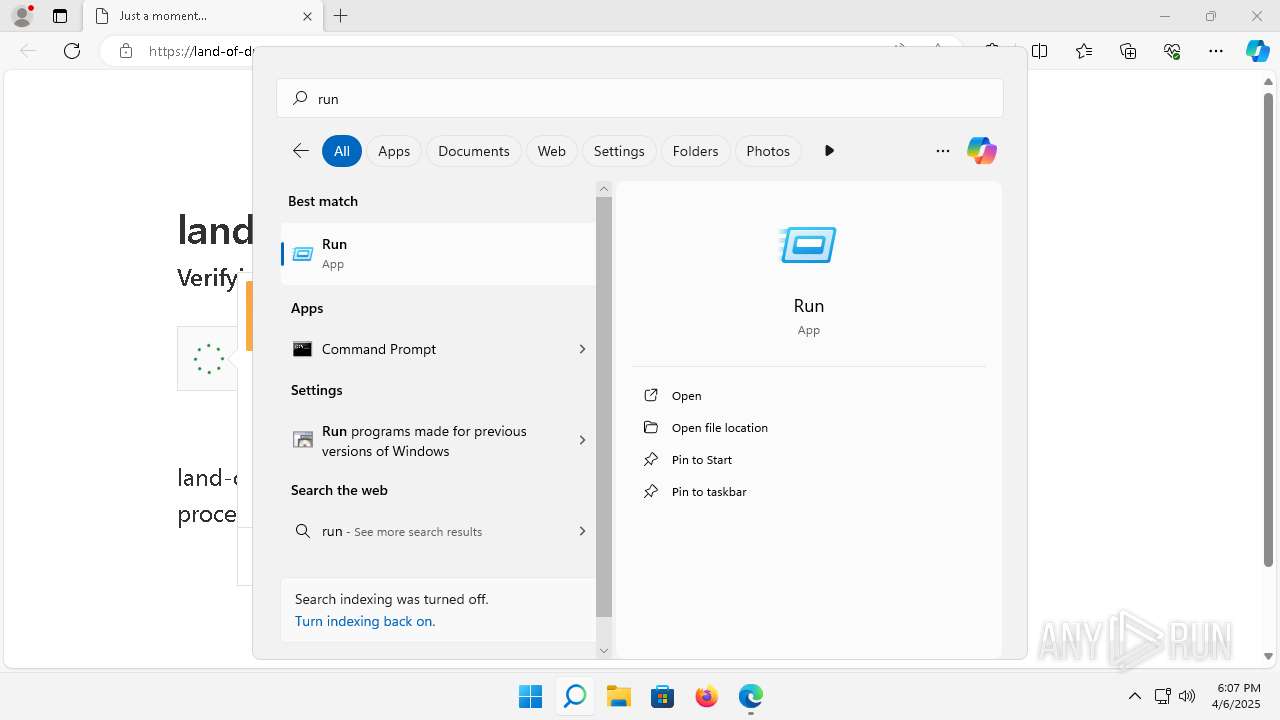Image resolution: width=1280 pixels, height=720 pixels.
Task: Open the network icon in system tray
Action: point(1162,696)
